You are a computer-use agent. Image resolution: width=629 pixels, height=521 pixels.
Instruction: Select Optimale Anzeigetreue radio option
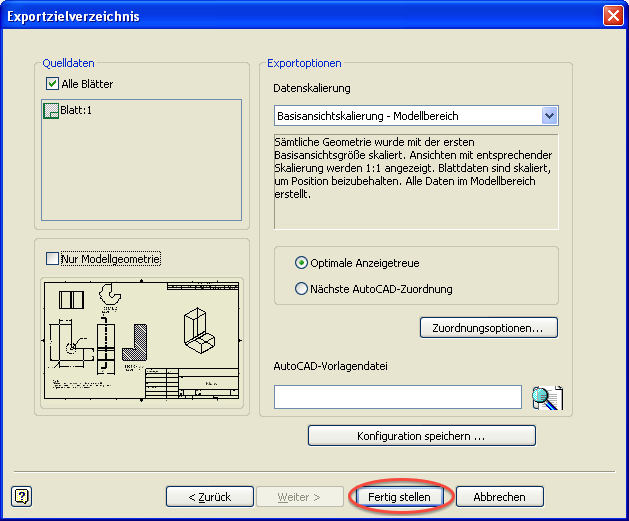tap(302, 263)
